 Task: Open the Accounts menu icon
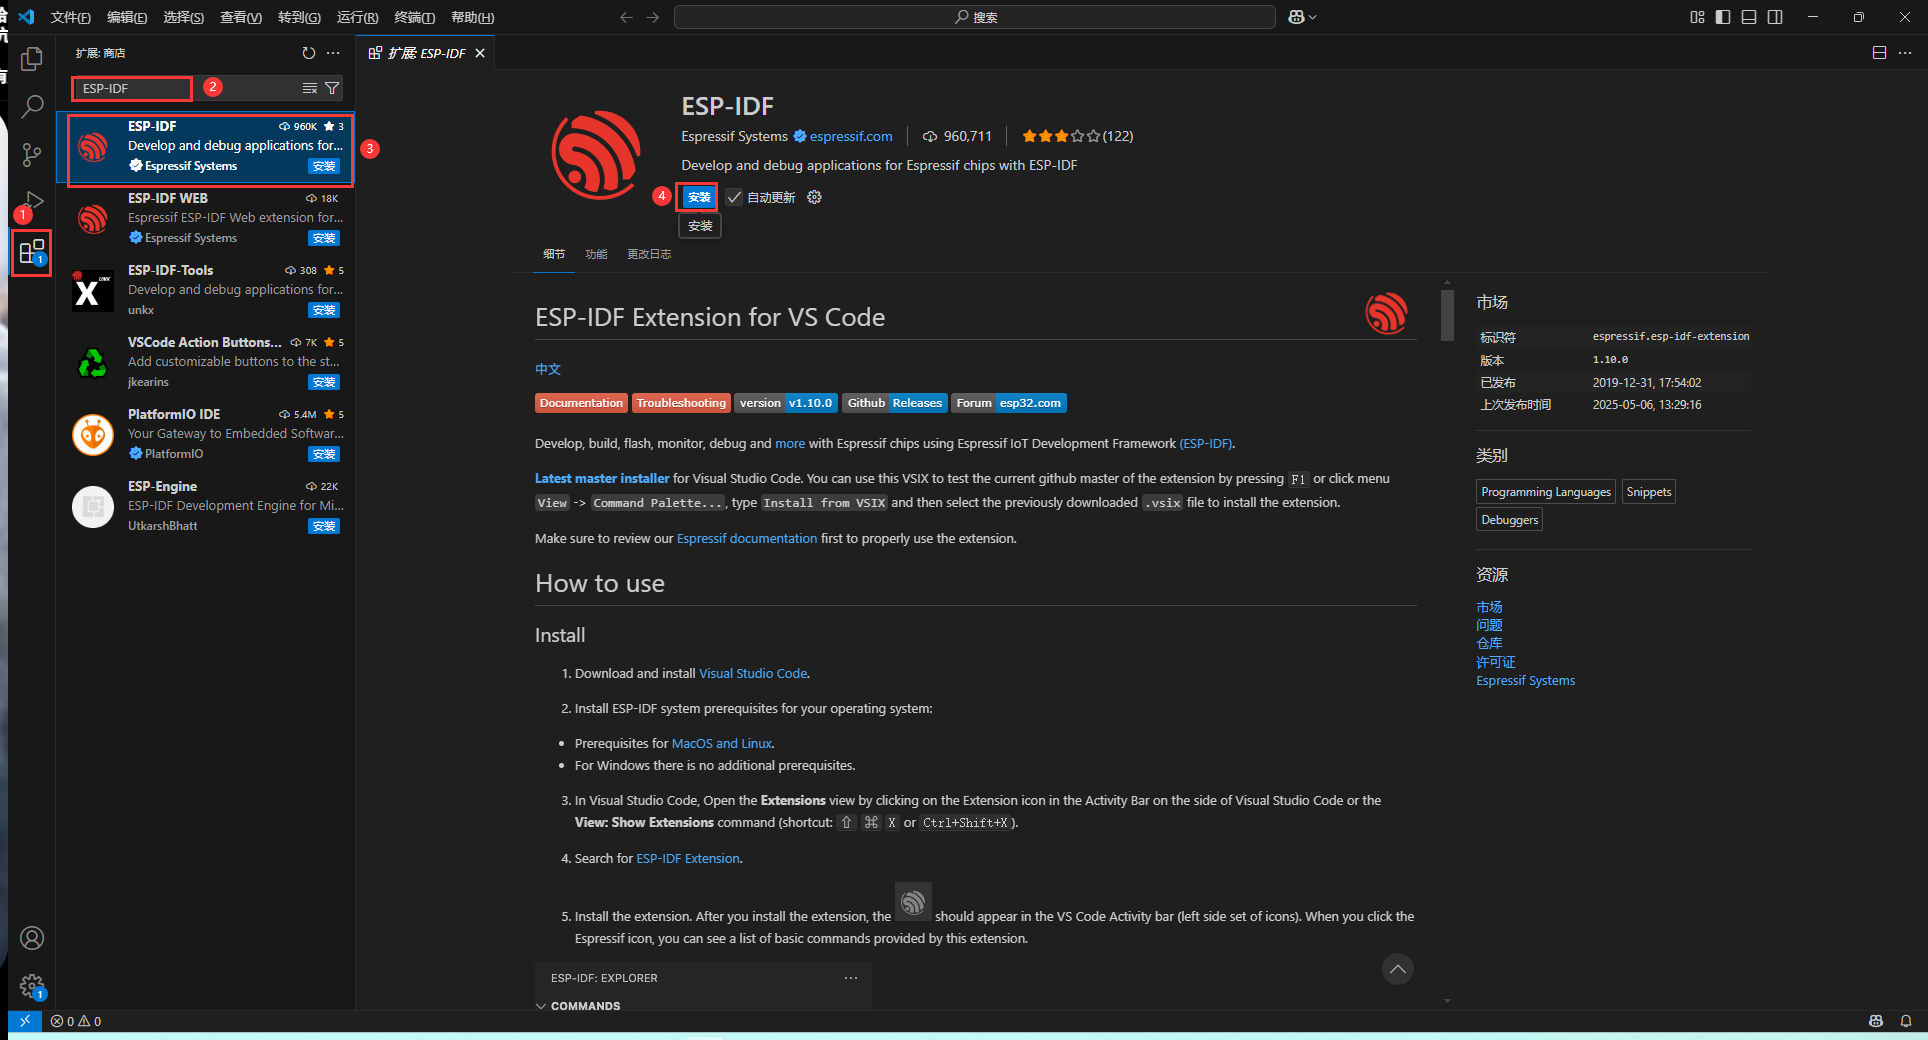click(32, 938)
